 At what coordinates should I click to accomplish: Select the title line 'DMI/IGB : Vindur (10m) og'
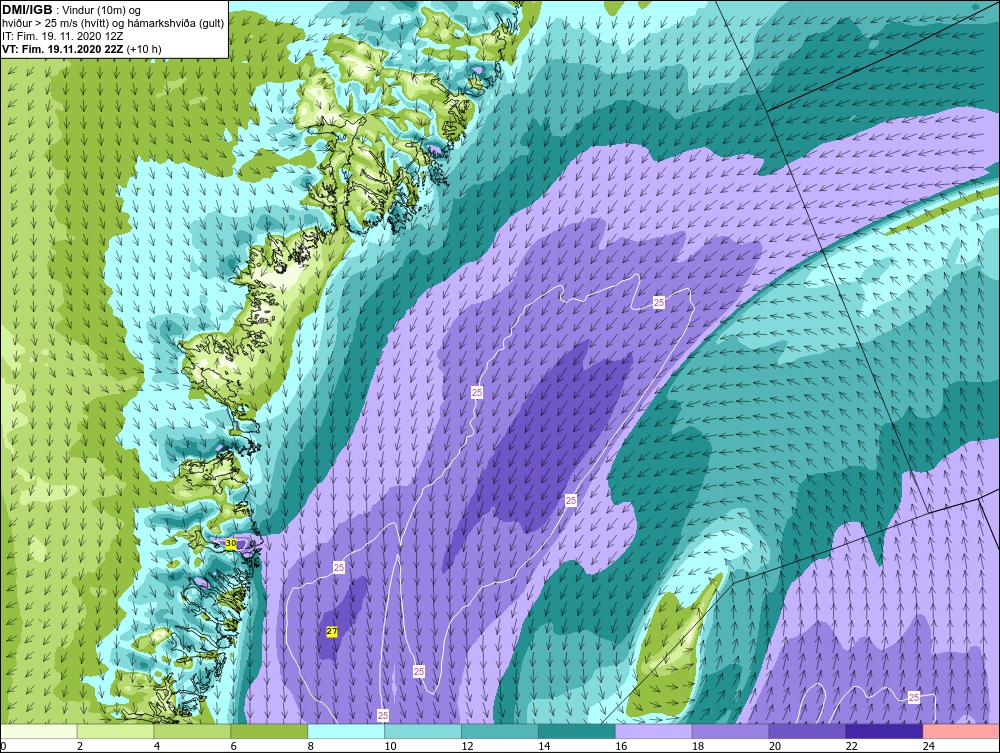[71, 10]
